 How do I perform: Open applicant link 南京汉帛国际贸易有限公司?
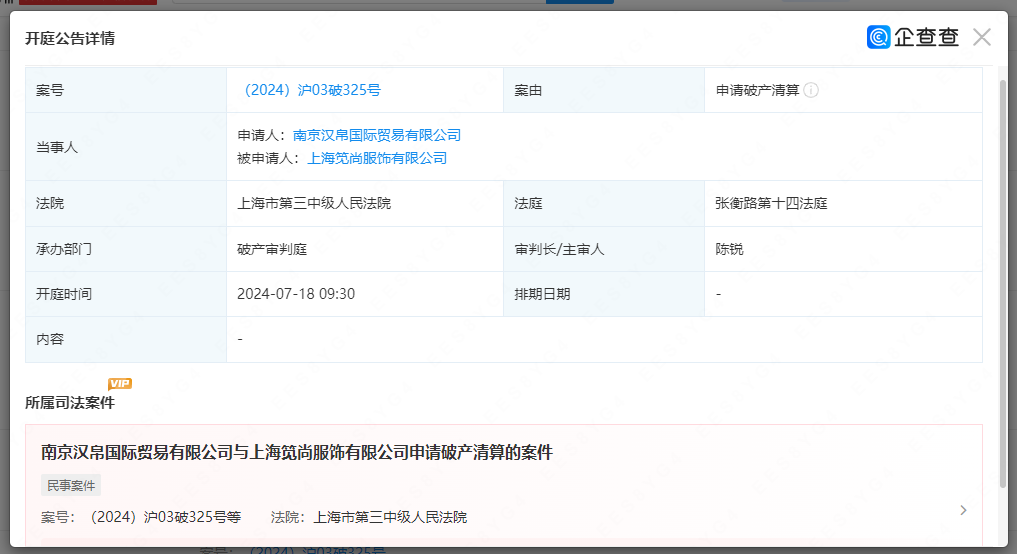[377, 135]
